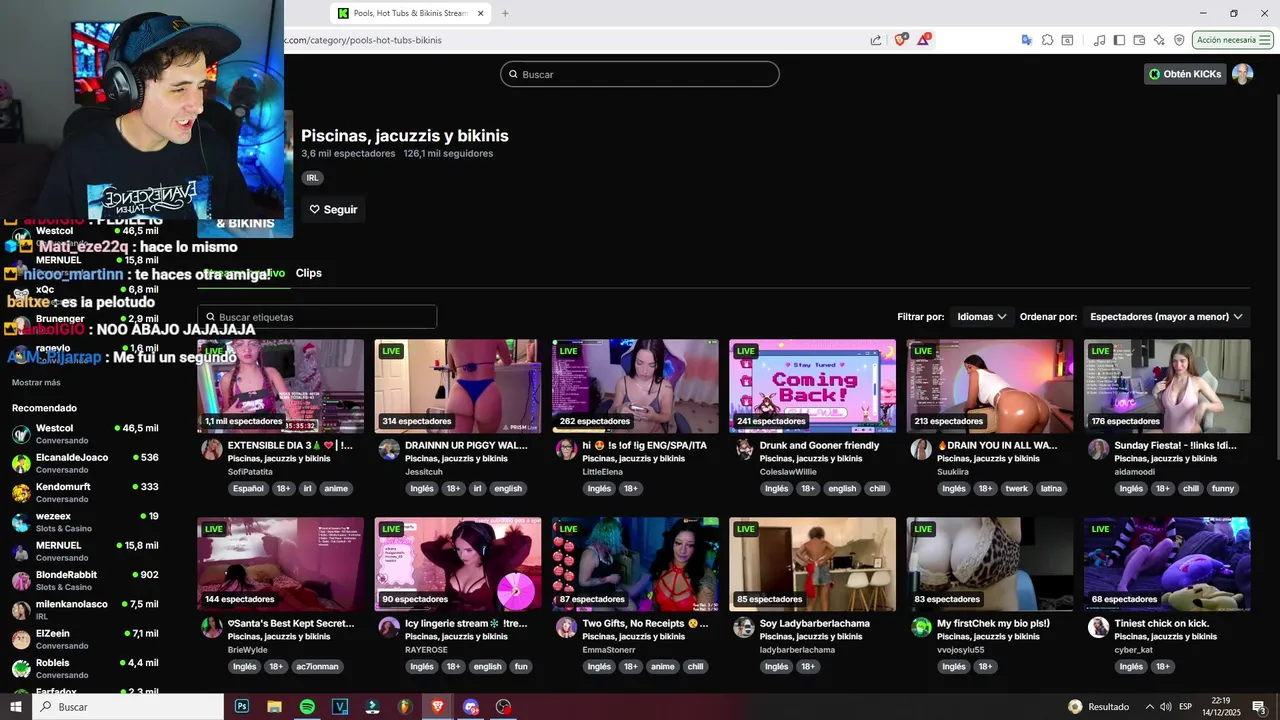1280x720 pixels.
Task: Click the 'Acción necesaria' menu button
Action: pyautogui.click(x=1232, y=40)
